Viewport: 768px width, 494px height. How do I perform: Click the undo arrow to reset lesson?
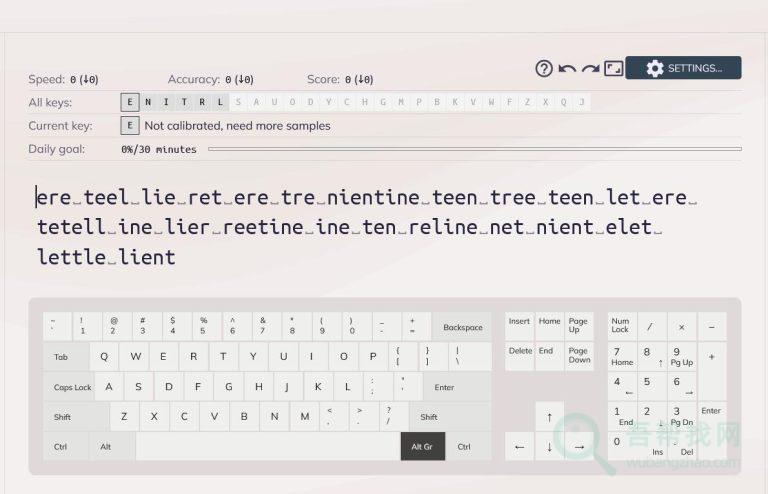tap(567, 68)
